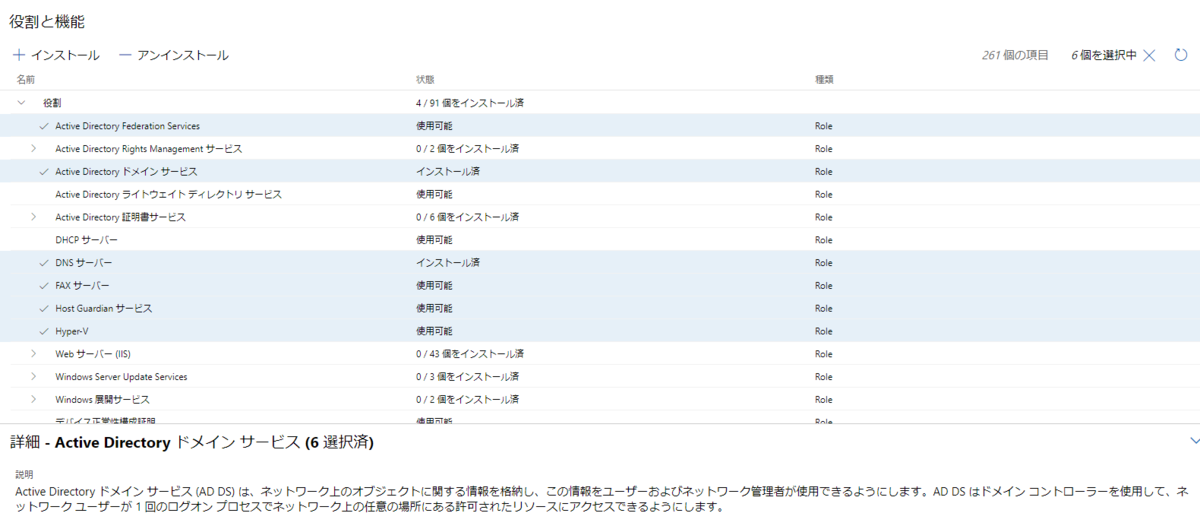Deselect the Hyper-V checkmark
The width and height of the screenshot is (1200, 529).
43,331
